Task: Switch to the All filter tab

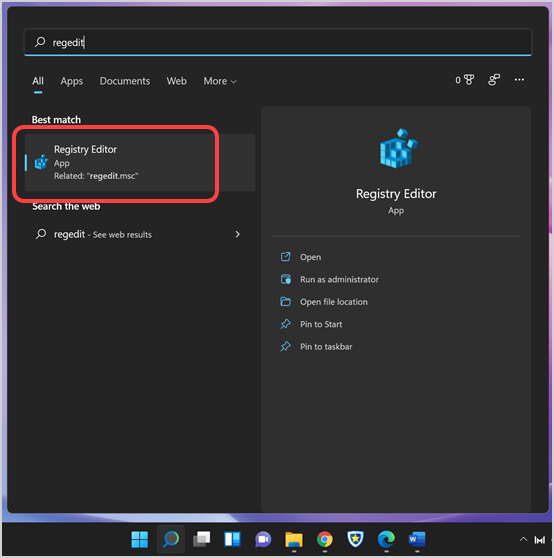Action: point(38,81)
